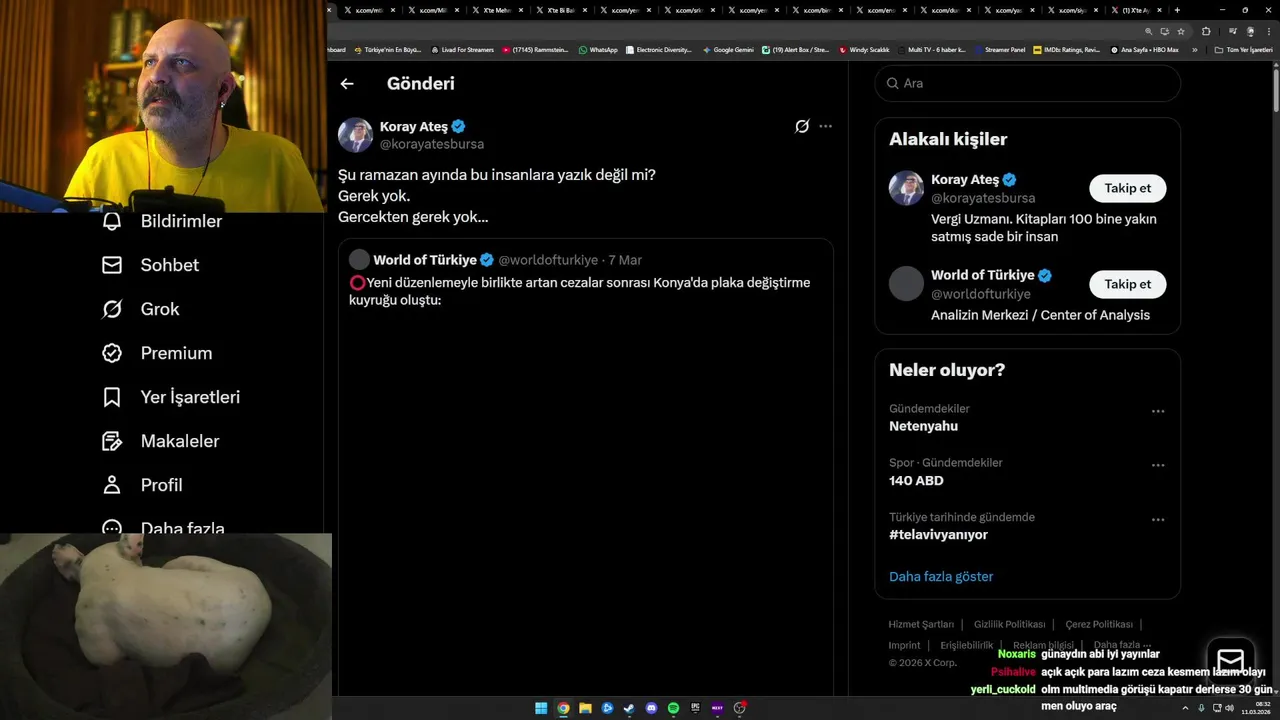The image size is (1280, 720).
Task: Open the browser extensions puzzle icon
Action: [x=1206, y=31]
